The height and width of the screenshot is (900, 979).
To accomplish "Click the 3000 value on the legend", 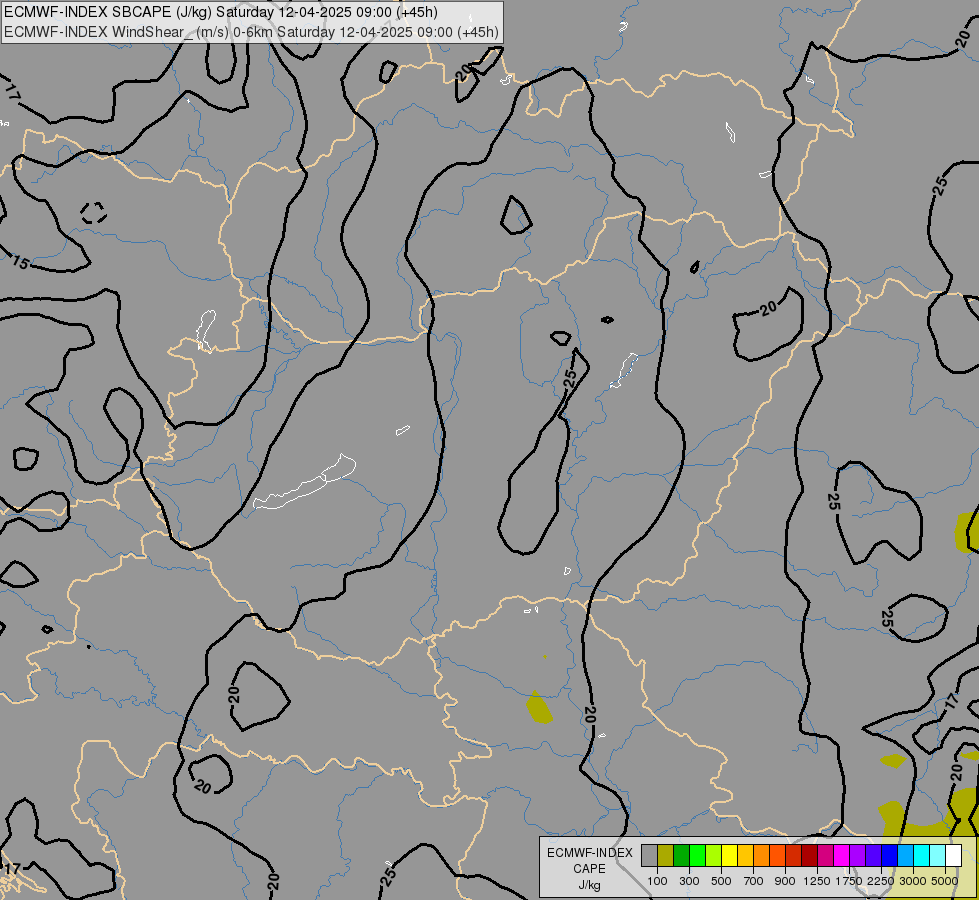I will (x=913, y=881).
